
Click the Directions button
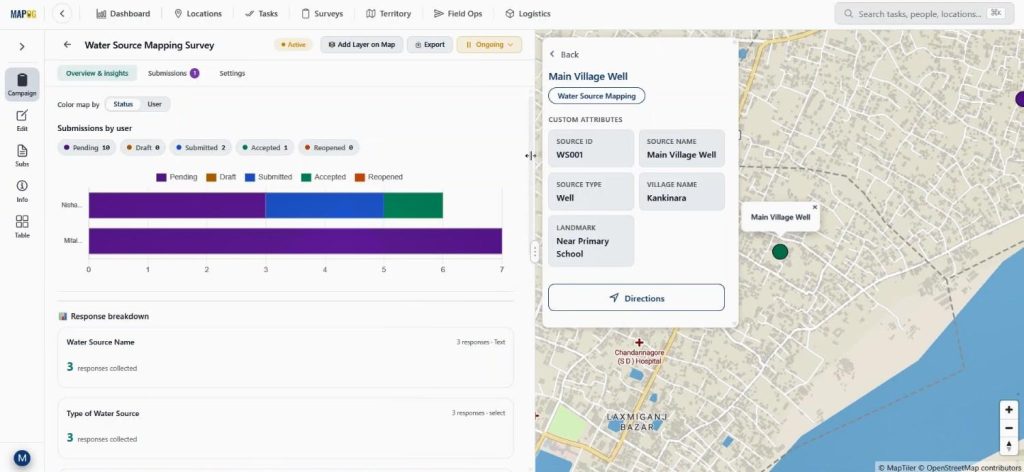point(636,298)
